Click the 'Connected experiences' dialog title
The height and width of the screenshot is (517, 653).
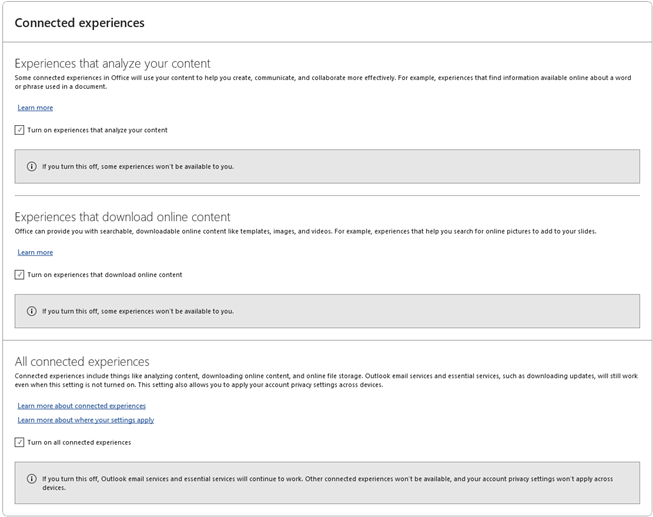point(79,23)
